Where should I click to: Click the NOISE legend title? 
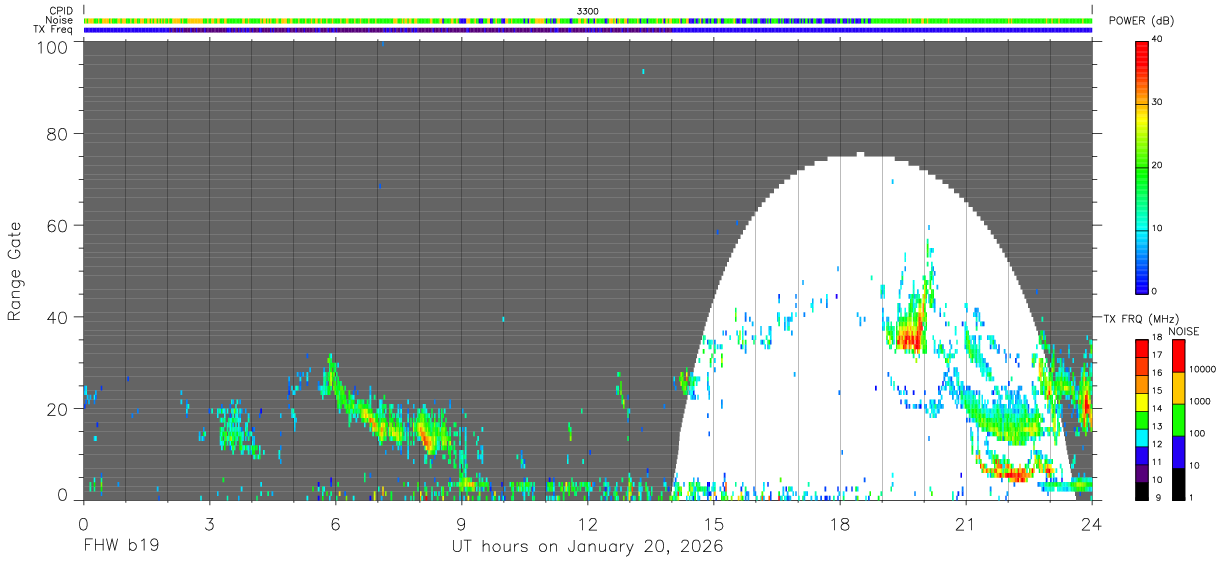(1184, 331)
